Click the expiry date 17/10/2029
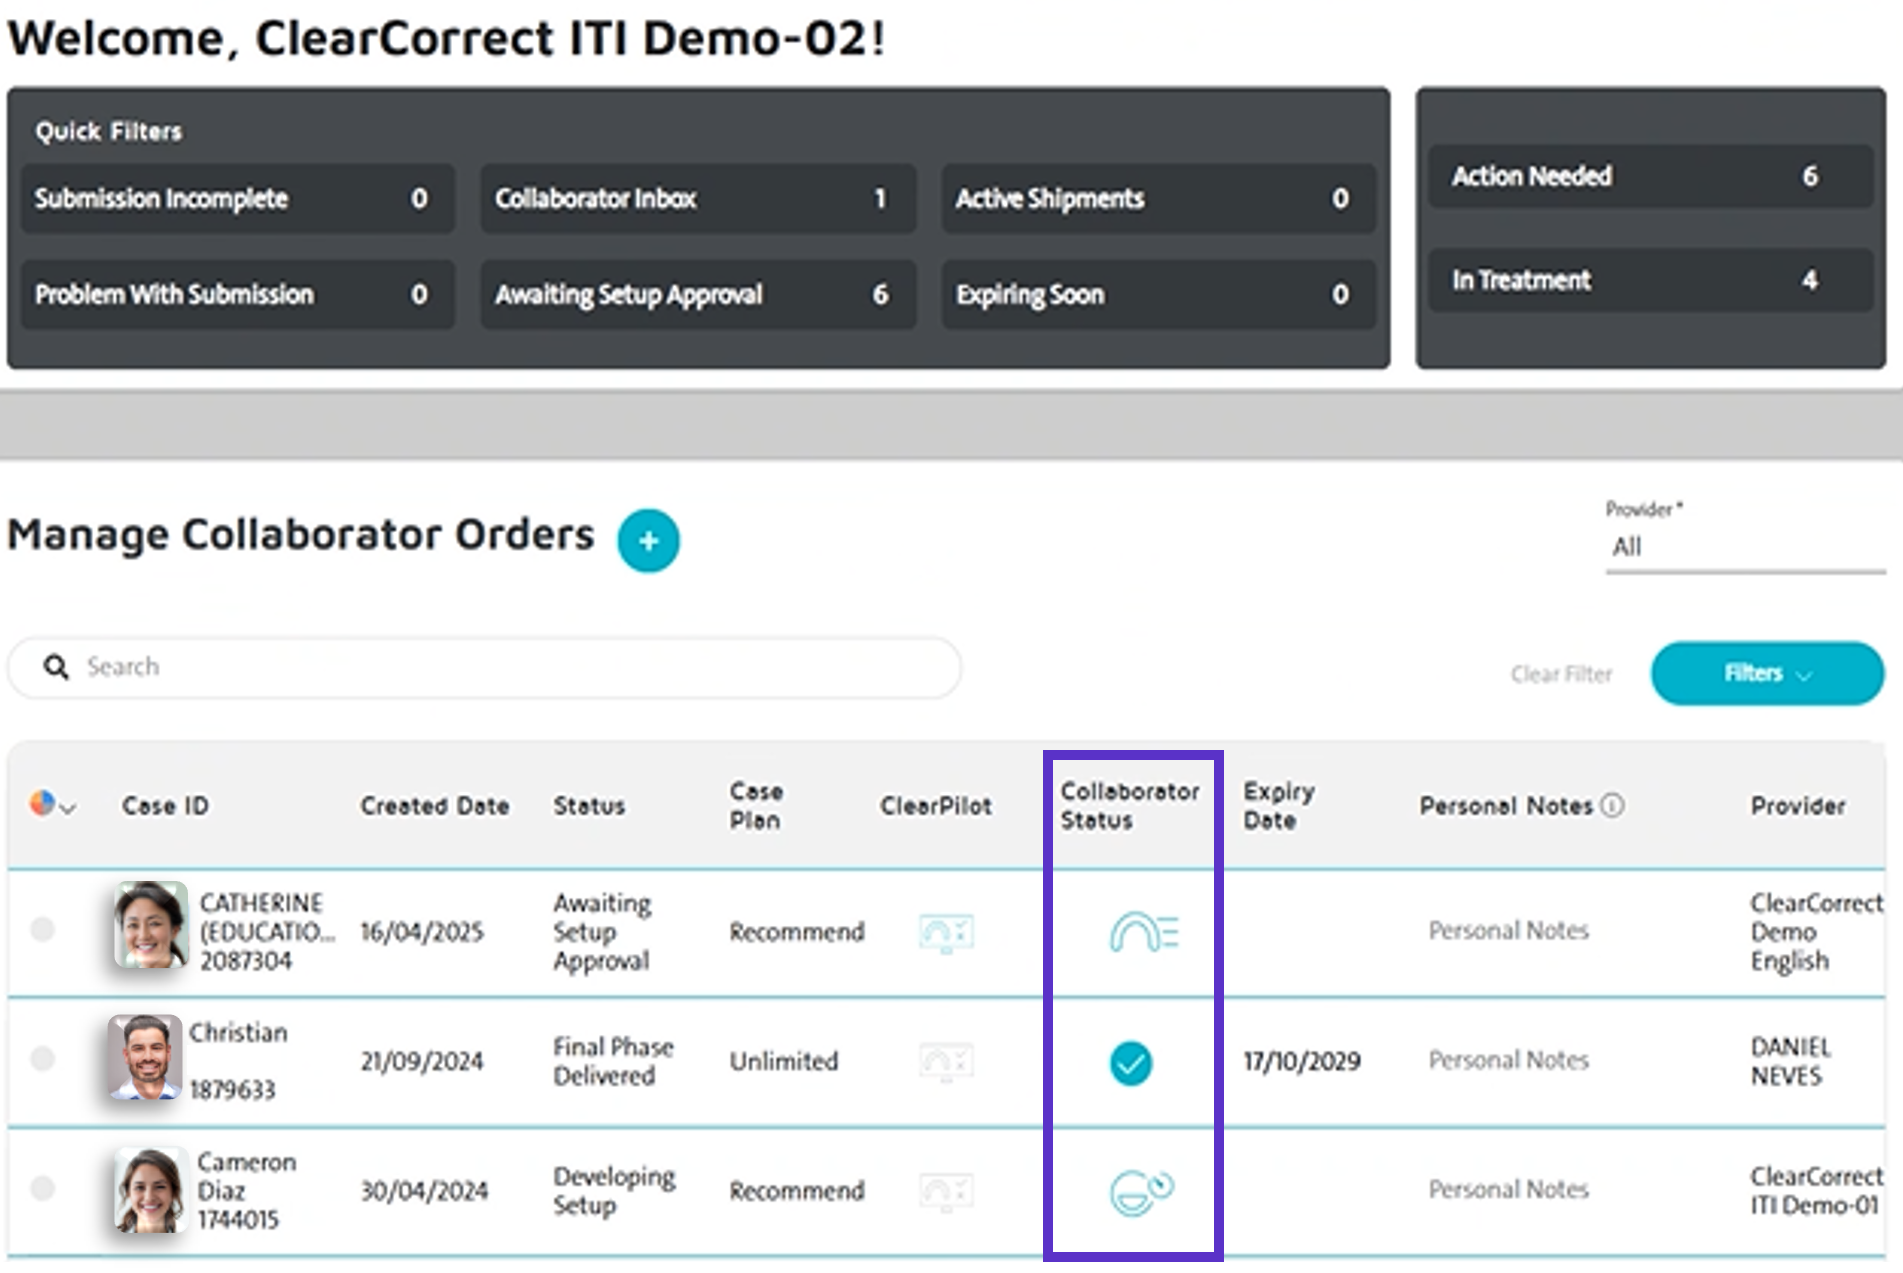 [x=1302, y=1061]
